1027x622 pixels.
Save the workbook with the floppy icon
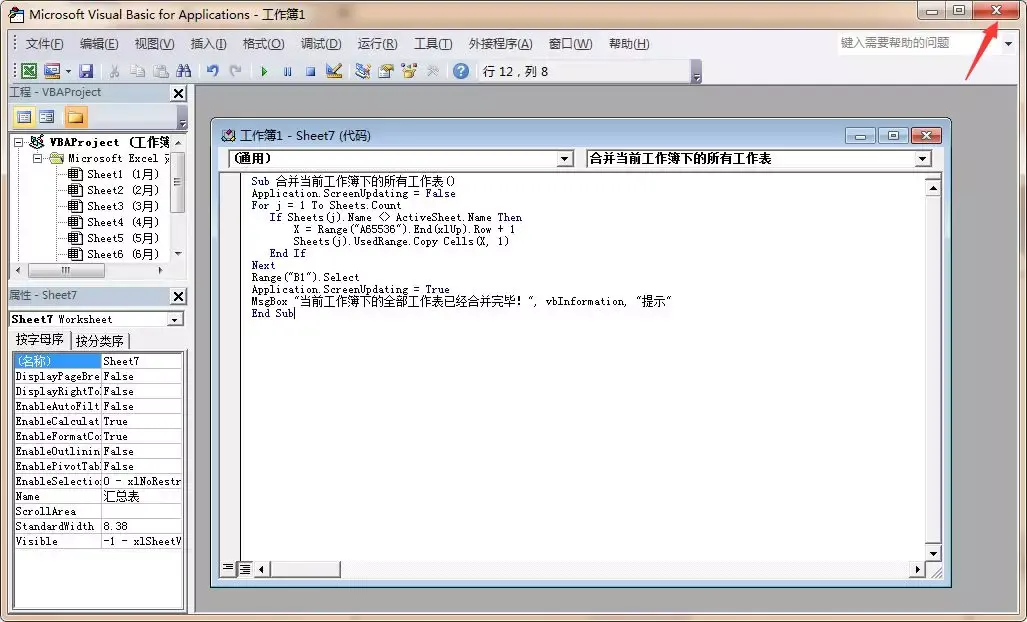click(x=86, y=71)
